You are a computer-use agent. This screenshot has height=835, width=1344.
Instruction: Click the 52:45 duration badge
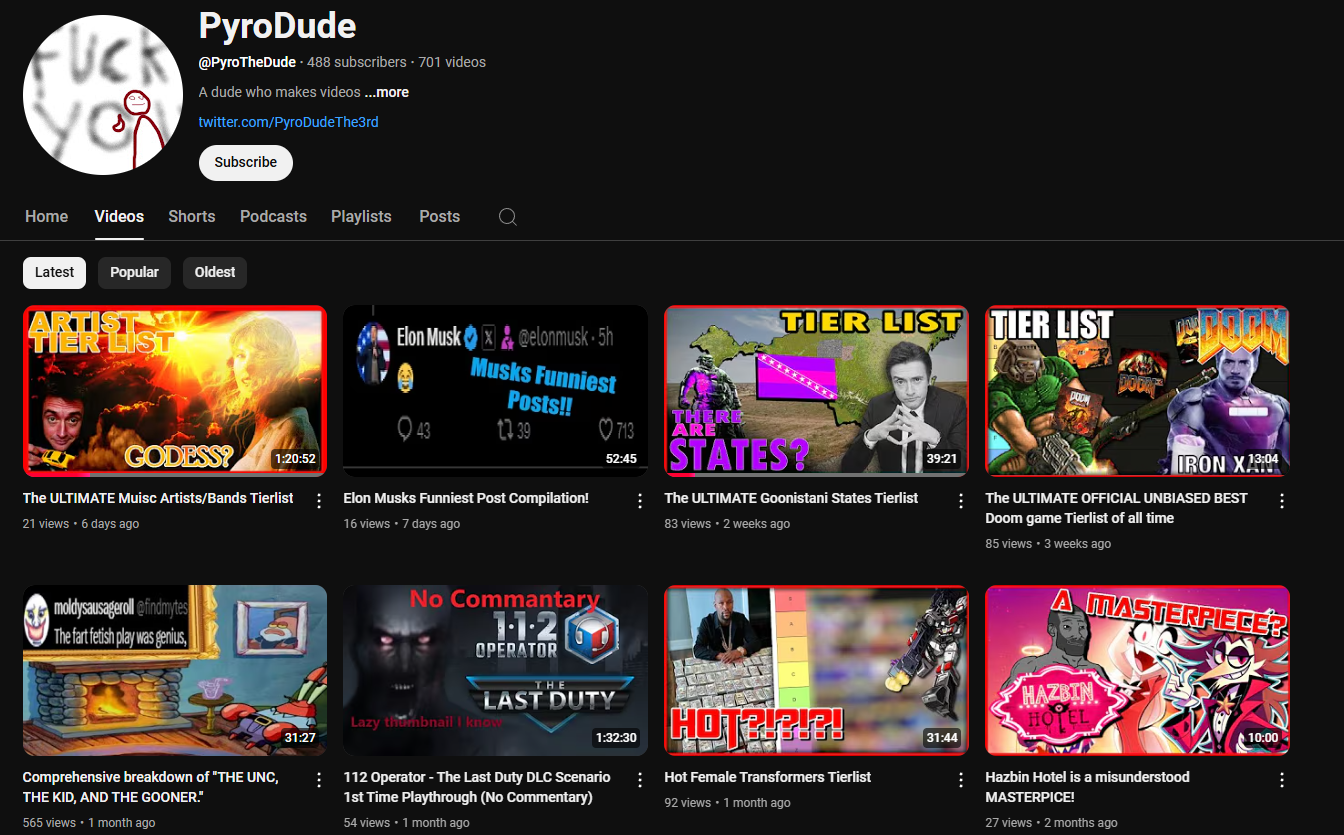click(x=621, y=459)
